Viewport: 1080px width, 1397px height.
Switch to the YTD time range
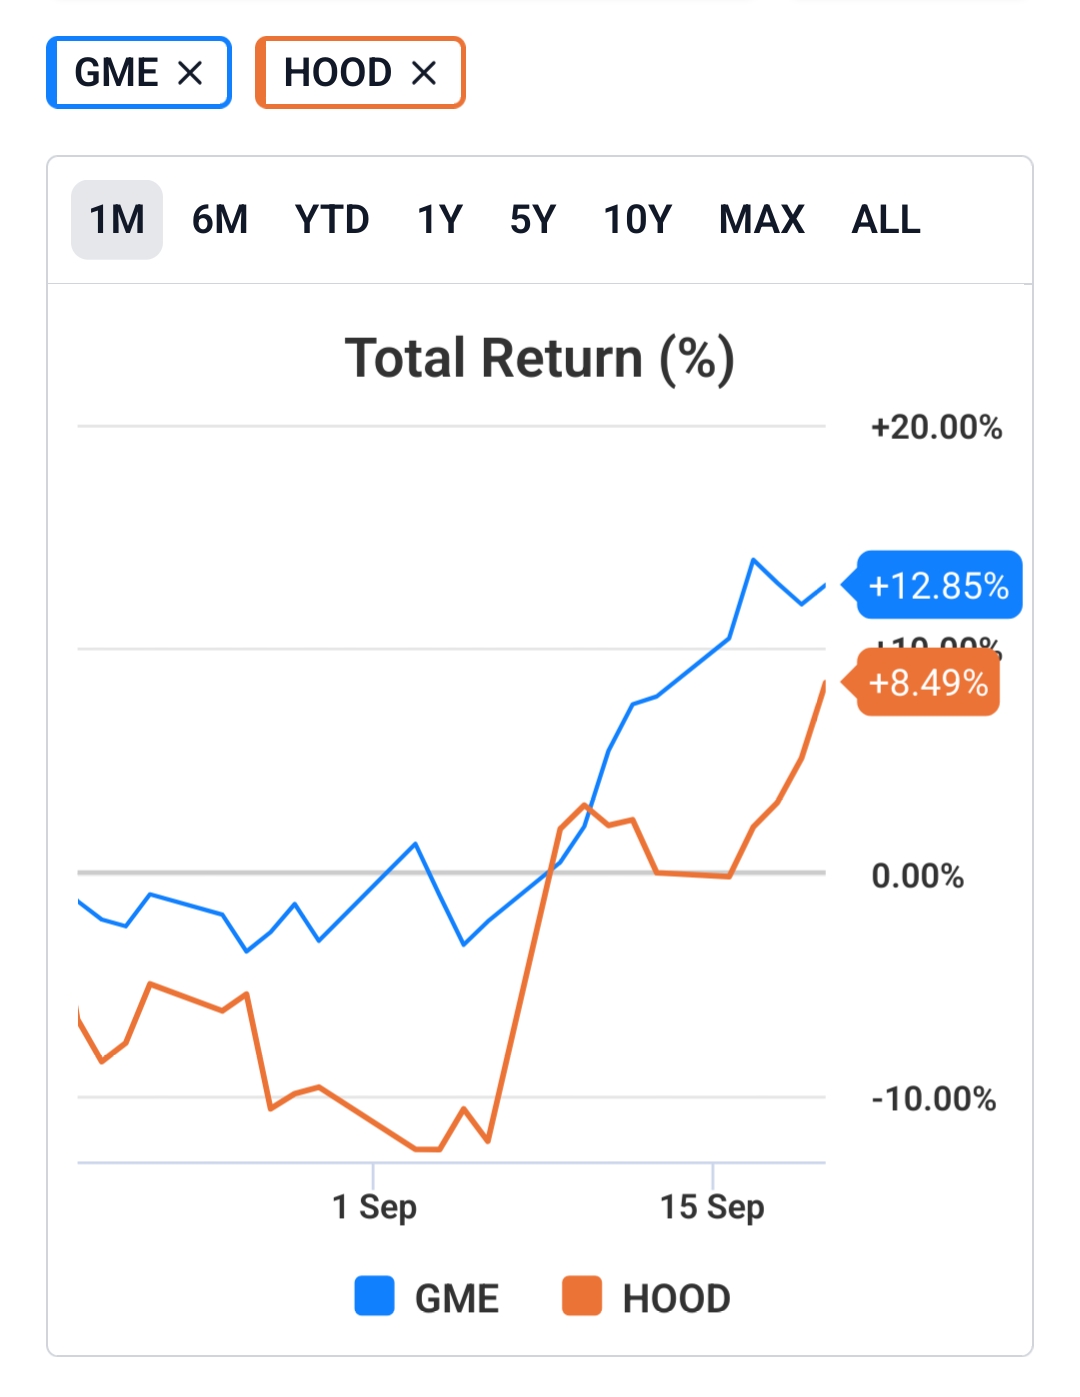[x=332, y=220]
